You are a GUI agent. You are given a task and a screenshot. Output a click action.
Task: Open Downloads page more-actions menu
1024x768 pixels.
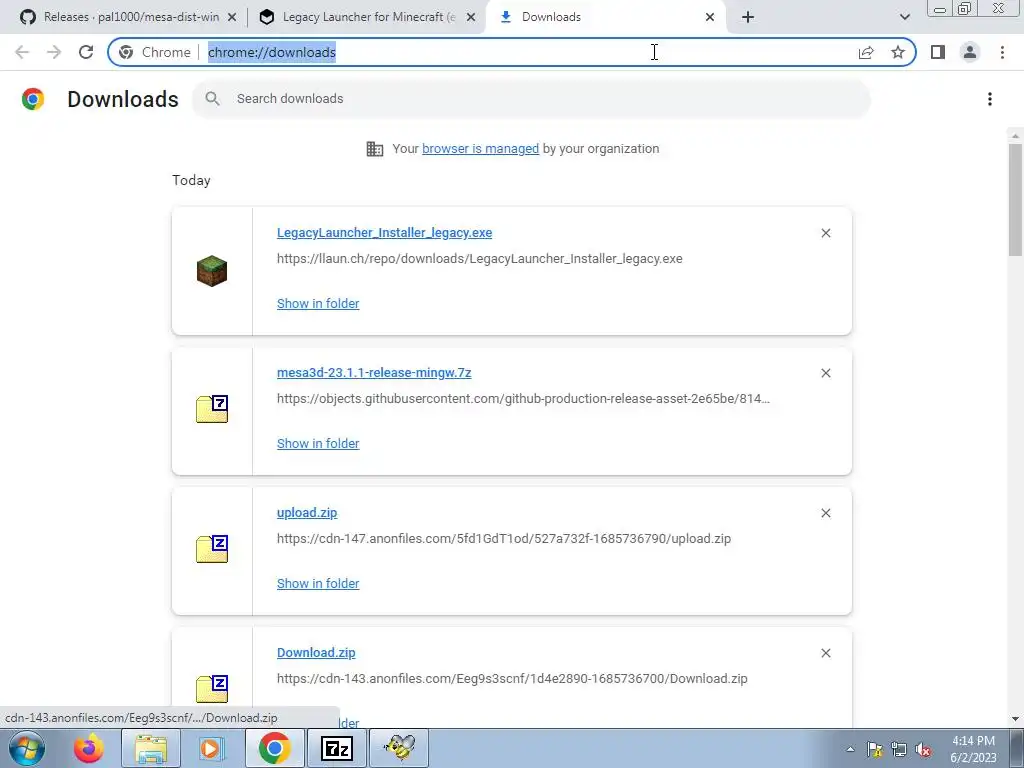[x=990, y=99]
